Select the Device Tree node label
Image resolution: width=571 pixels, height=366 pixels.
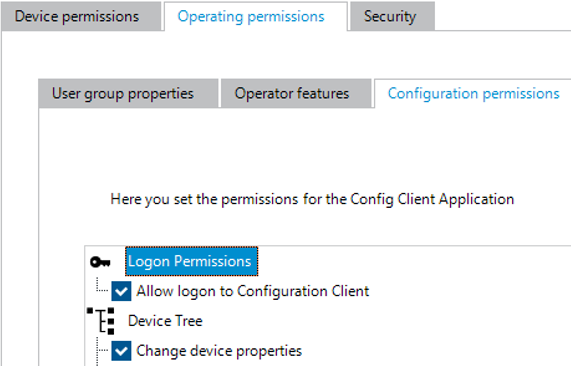165,321
